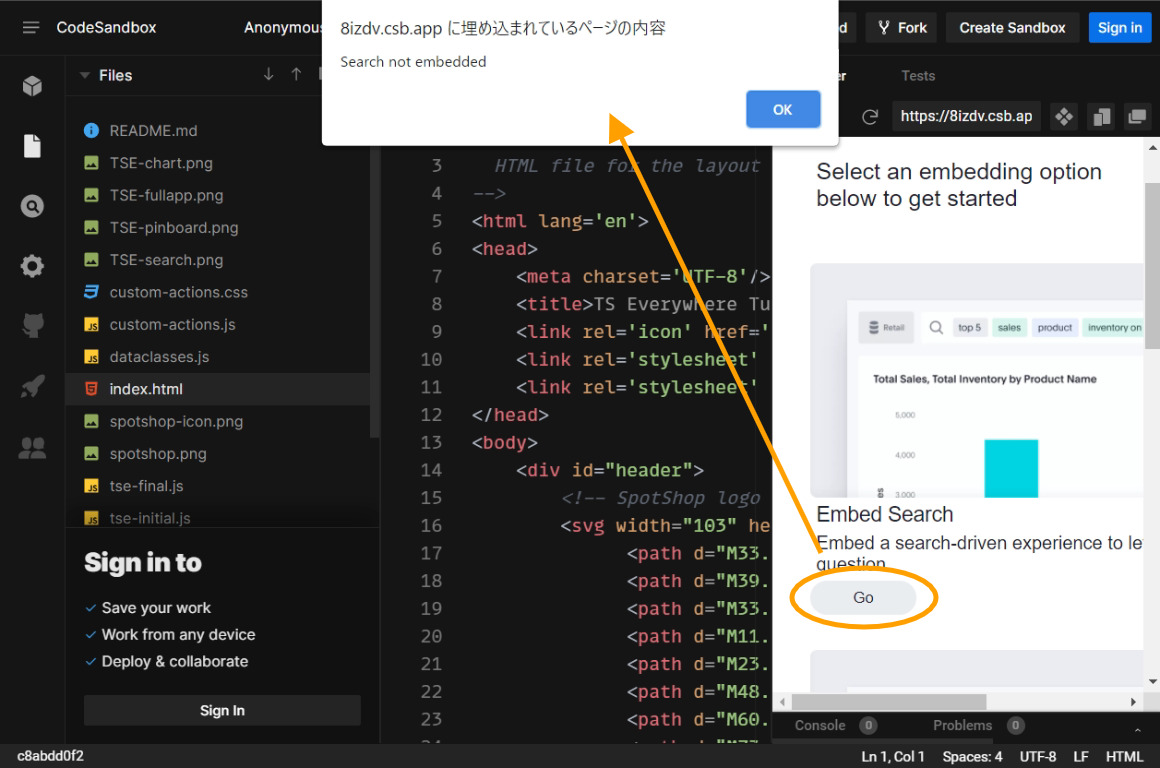Collapse the Files section chevron
Viewport: 1160px width, 768px height.
85,75
